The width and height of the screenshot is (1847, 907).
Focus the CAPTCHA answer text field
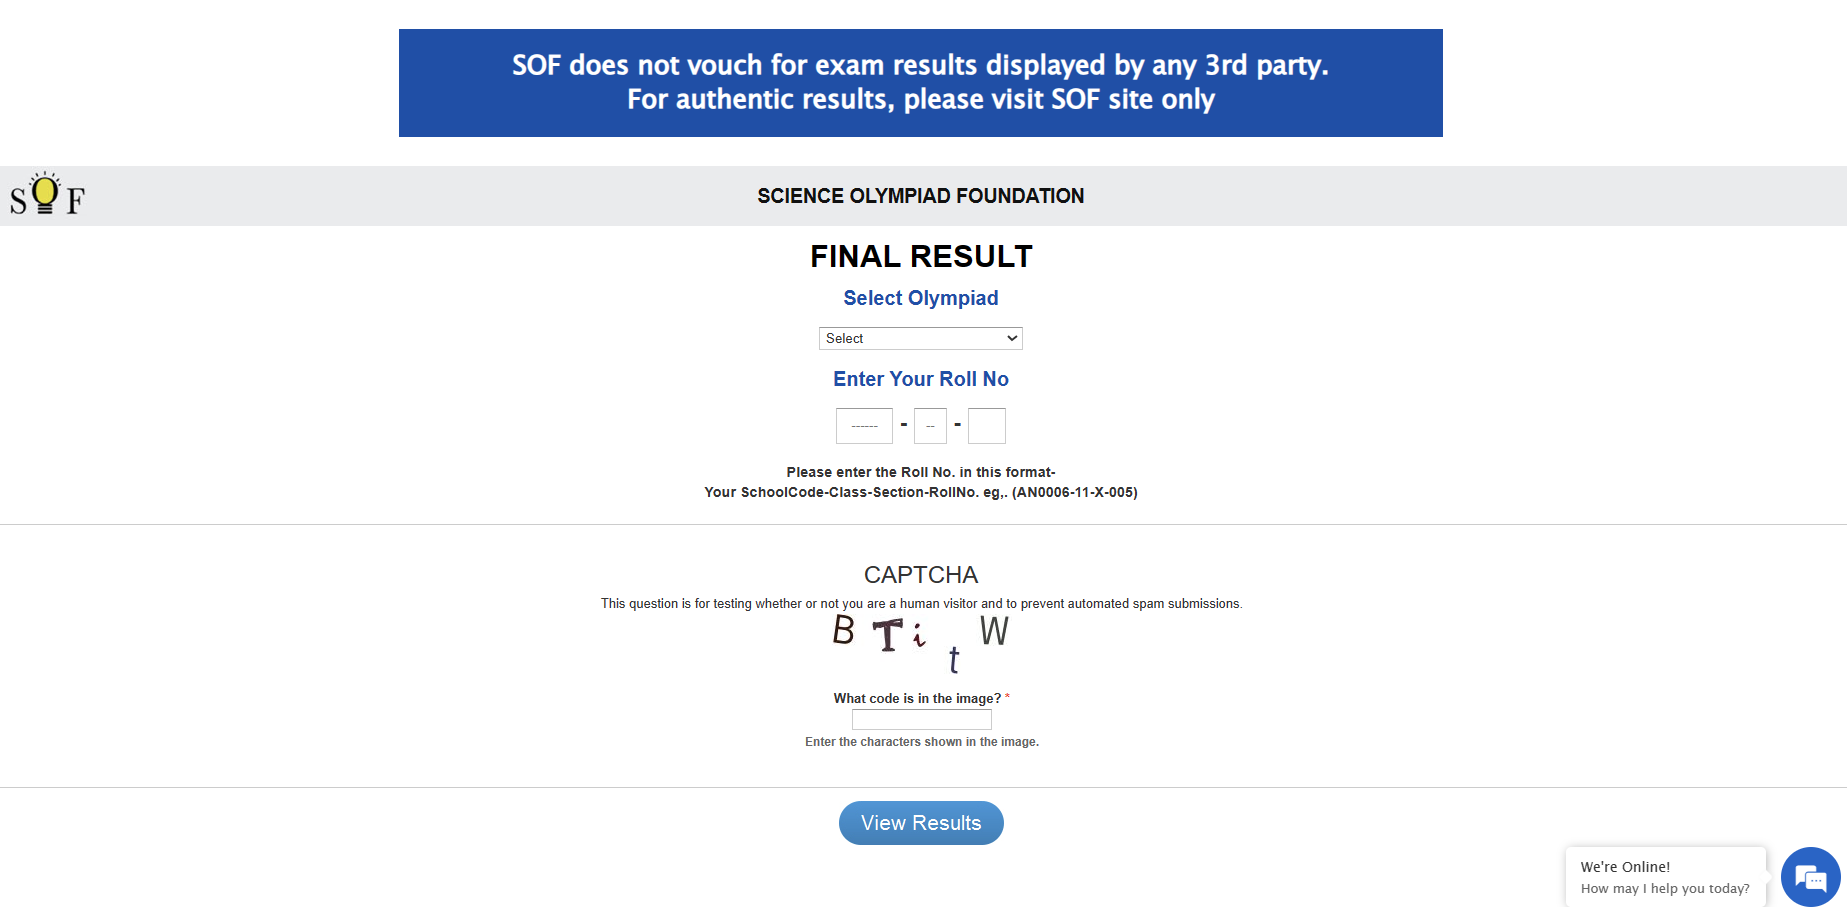pyautogui.click(x=921, y=719)
